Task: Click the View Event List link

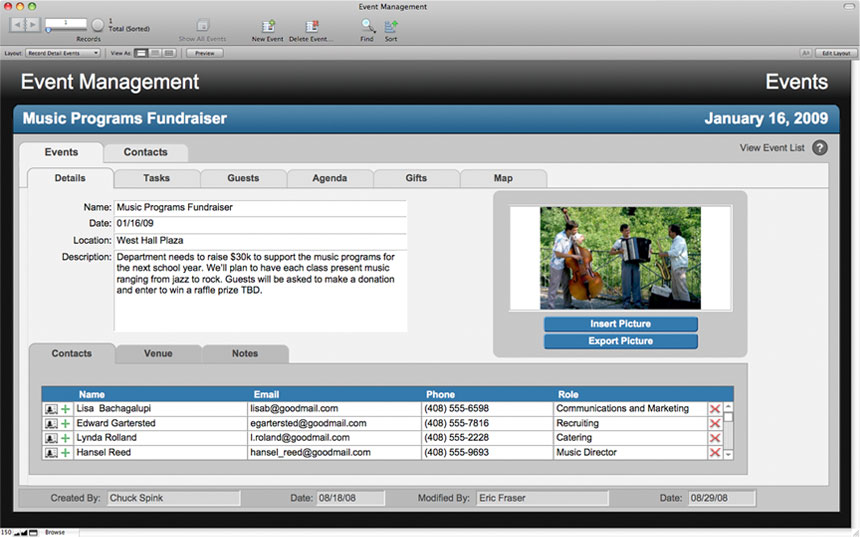Action: click(771, 148)
